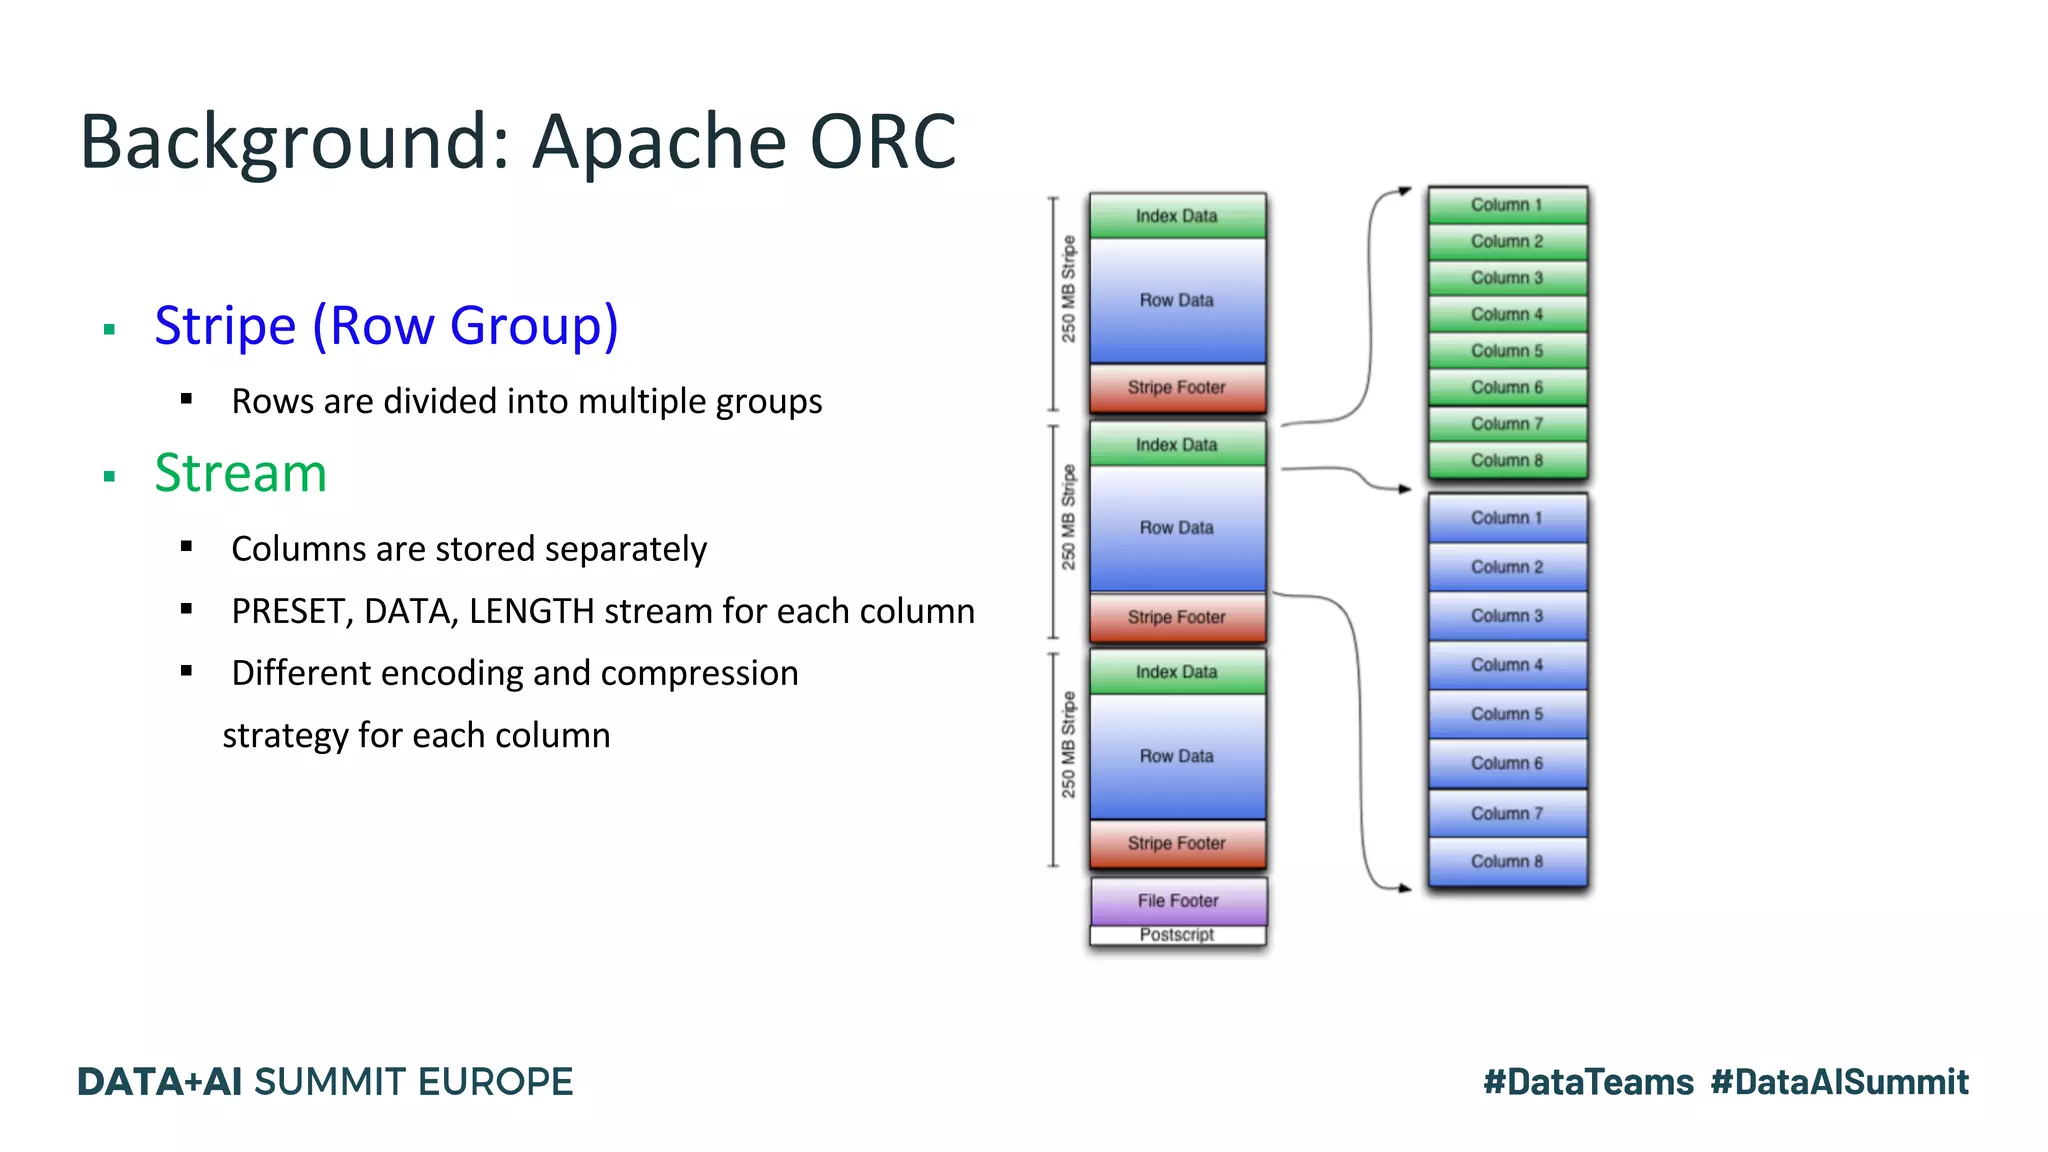Click the green Stripe (Row Group) bullet marker

click(110, 329)
